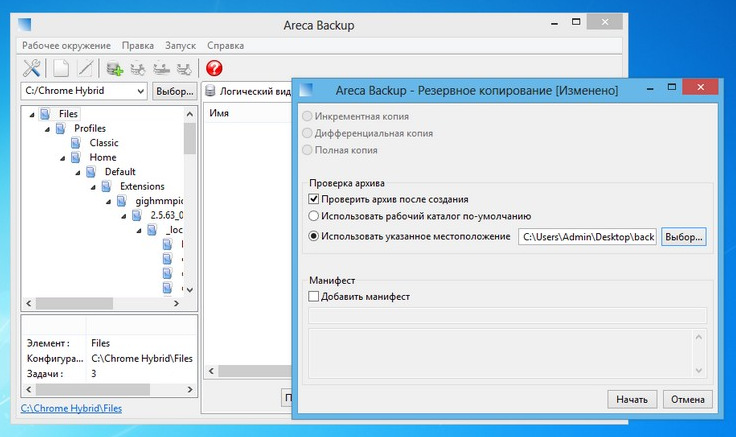The width and height of the screenshot is (736, 437).
Task: Uncheck Проверить архив после создания
Action: coord(314,199)
